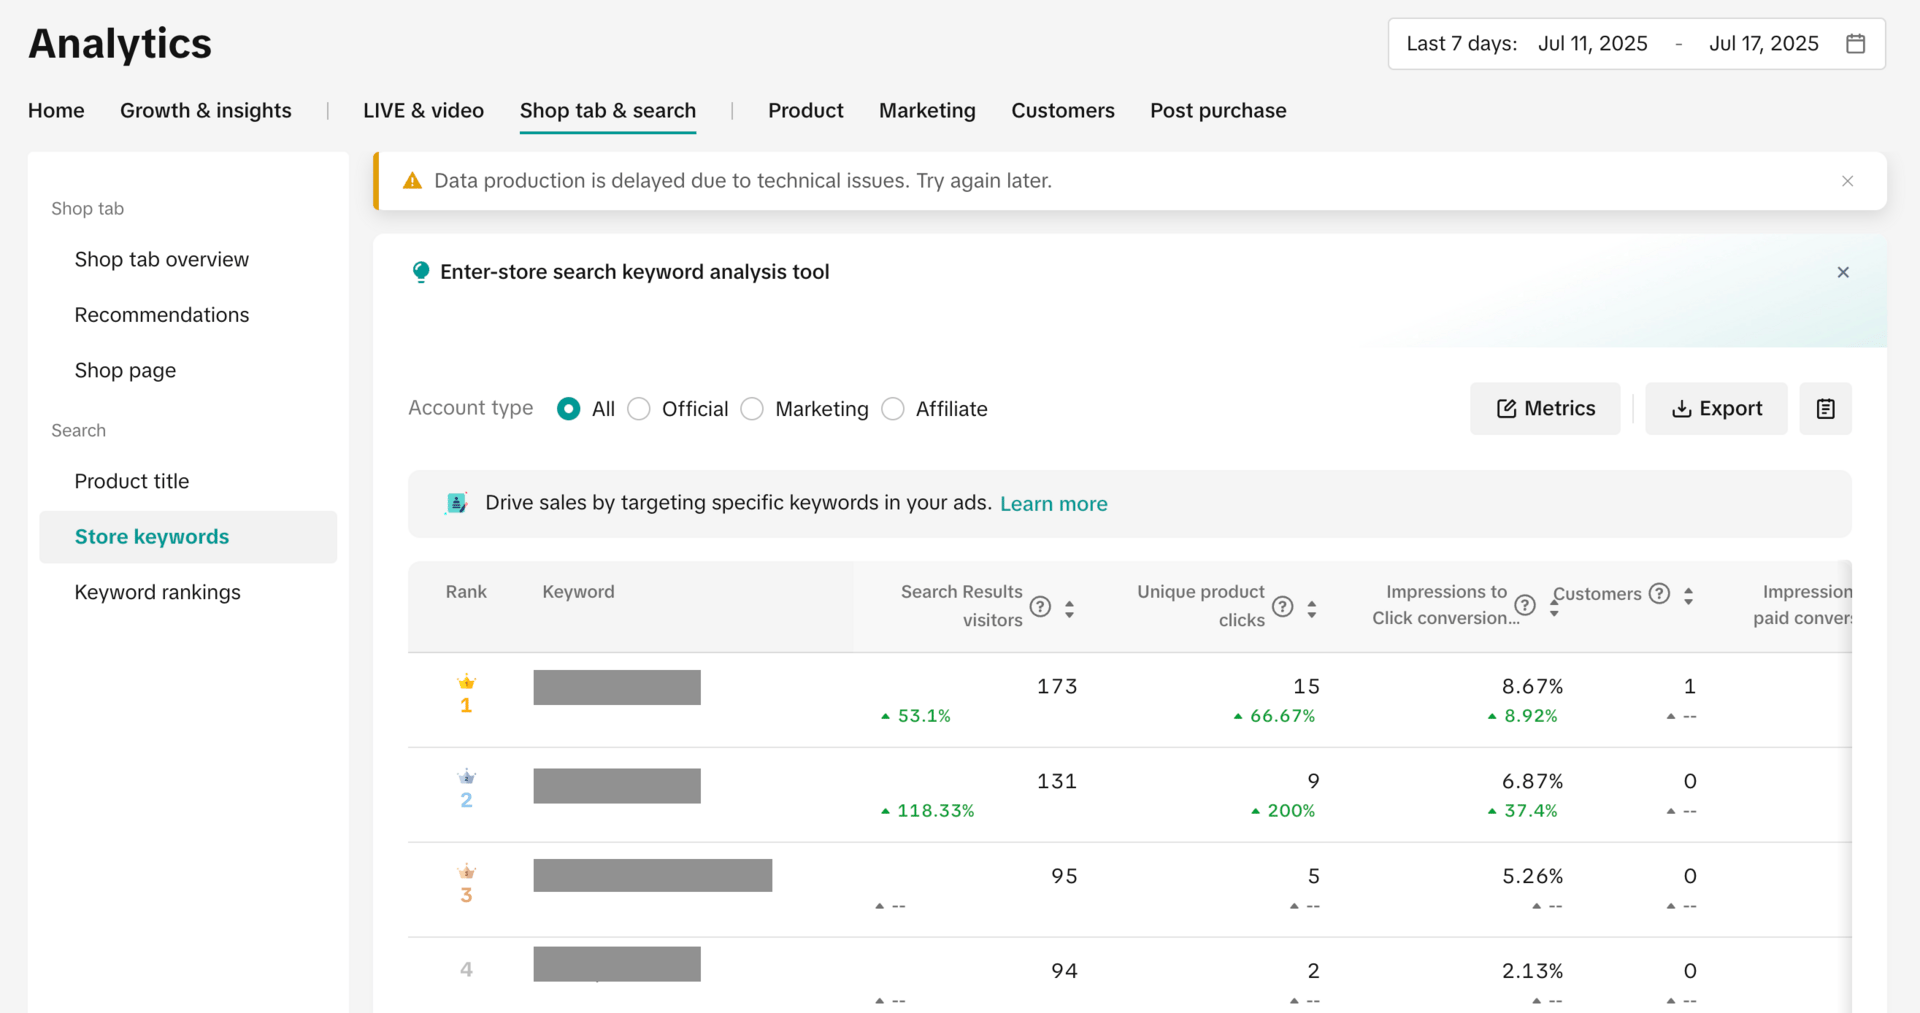Click the rank 4 redacted keyword

click(x=617, y=964)
